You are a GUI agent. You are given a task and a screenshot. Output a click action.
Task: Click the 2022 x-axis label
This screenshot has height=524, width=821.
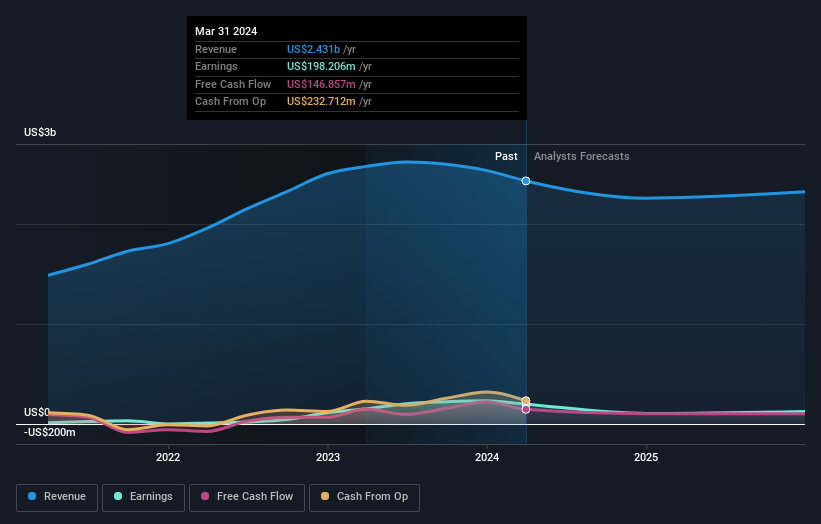point(168,457)
